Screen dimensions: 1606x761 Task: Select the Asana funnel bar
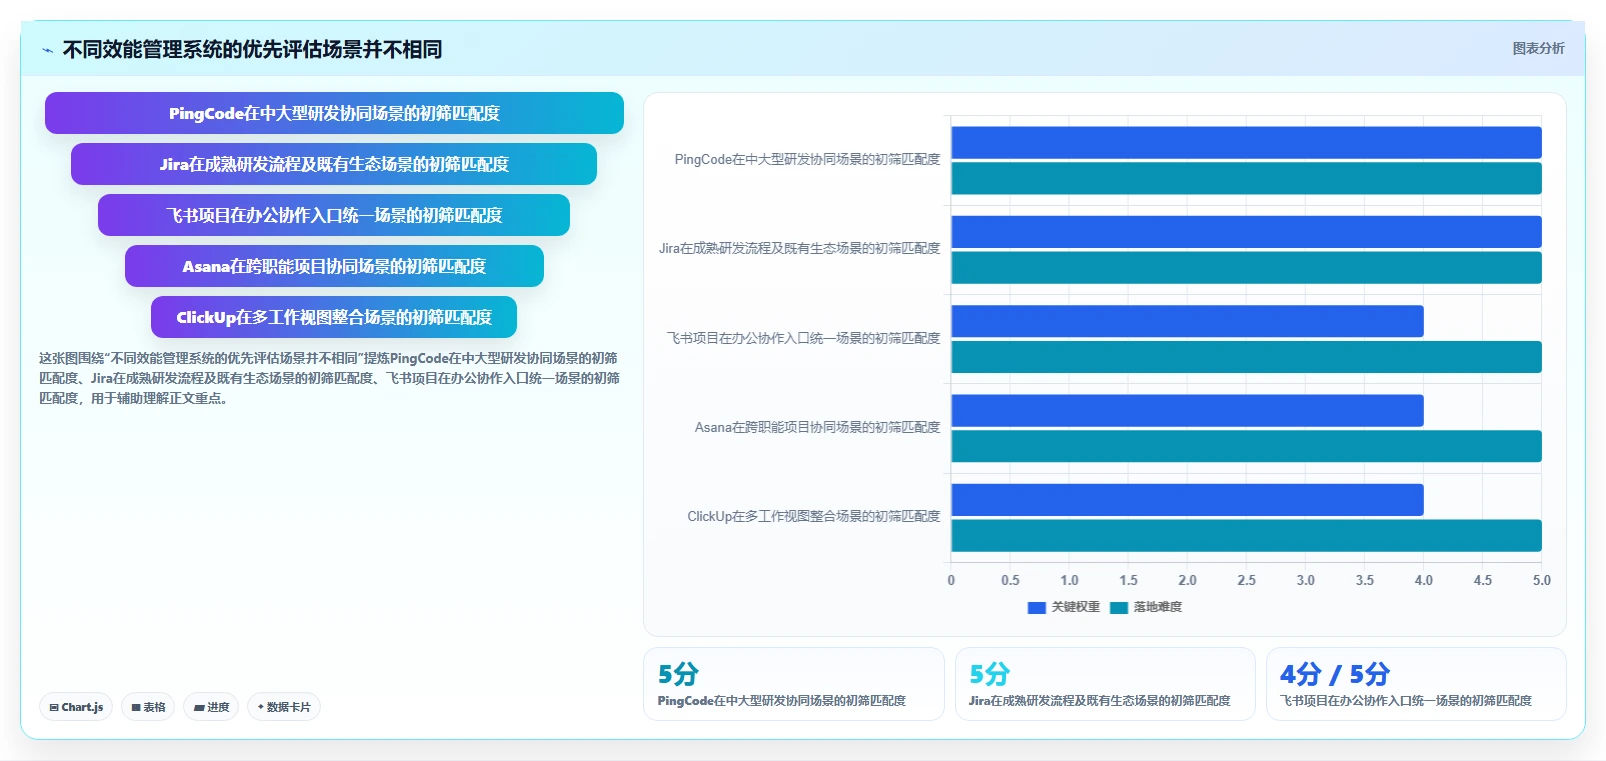tap(334, 266)
